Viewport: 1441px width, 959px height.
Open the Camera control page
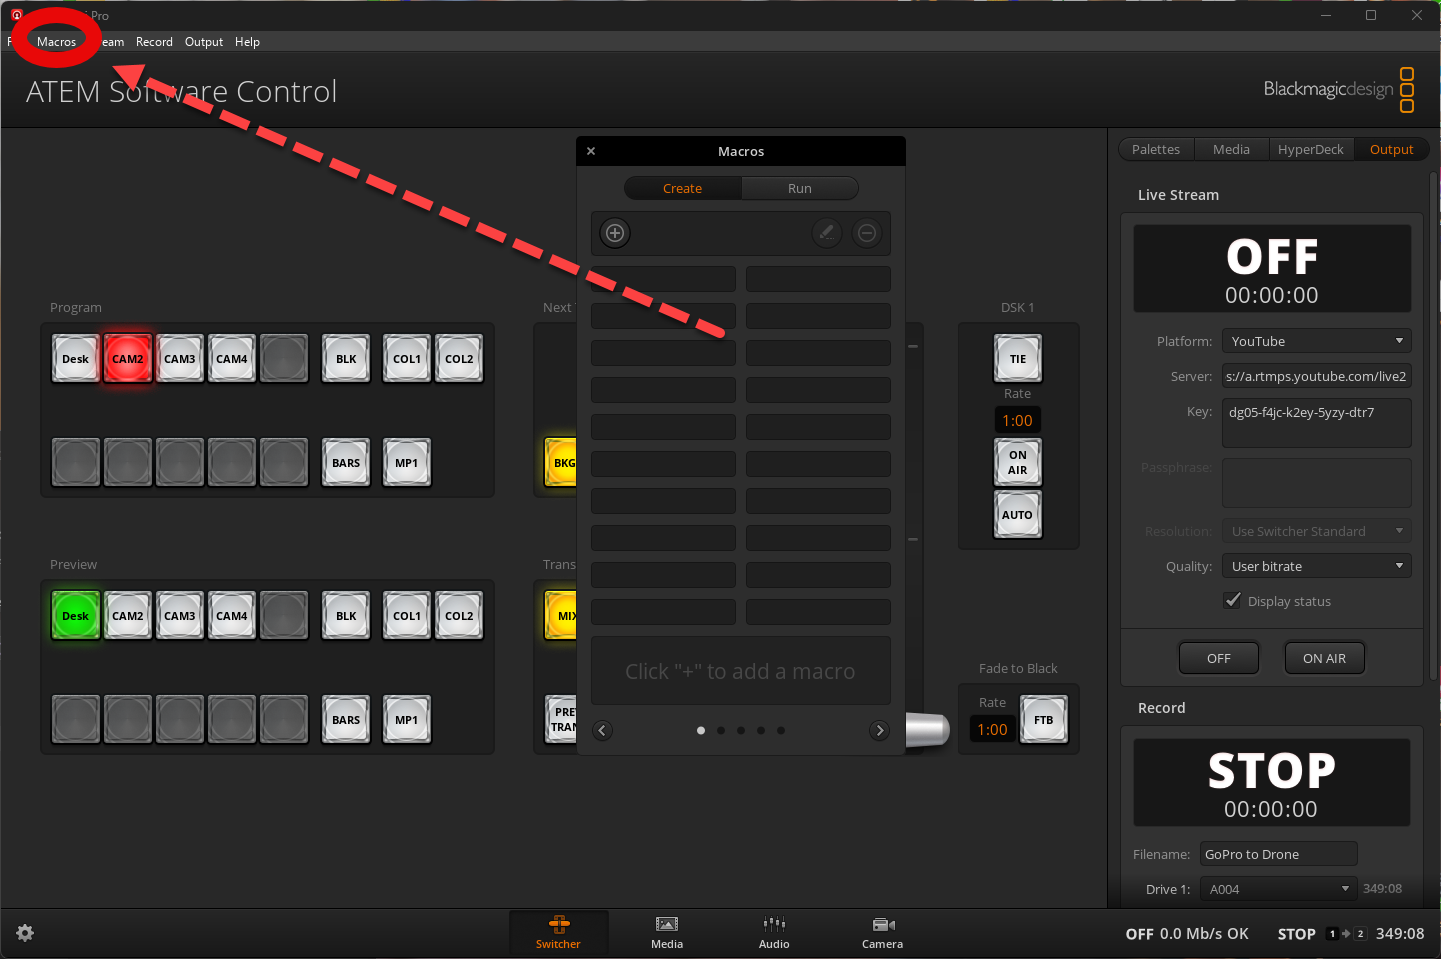(x=882, y=932)
